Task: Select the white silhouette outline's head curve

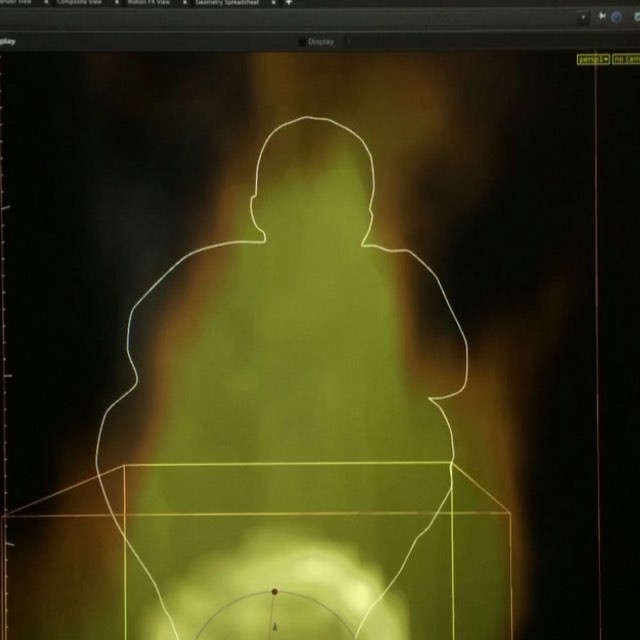Action: click(312, 118)
